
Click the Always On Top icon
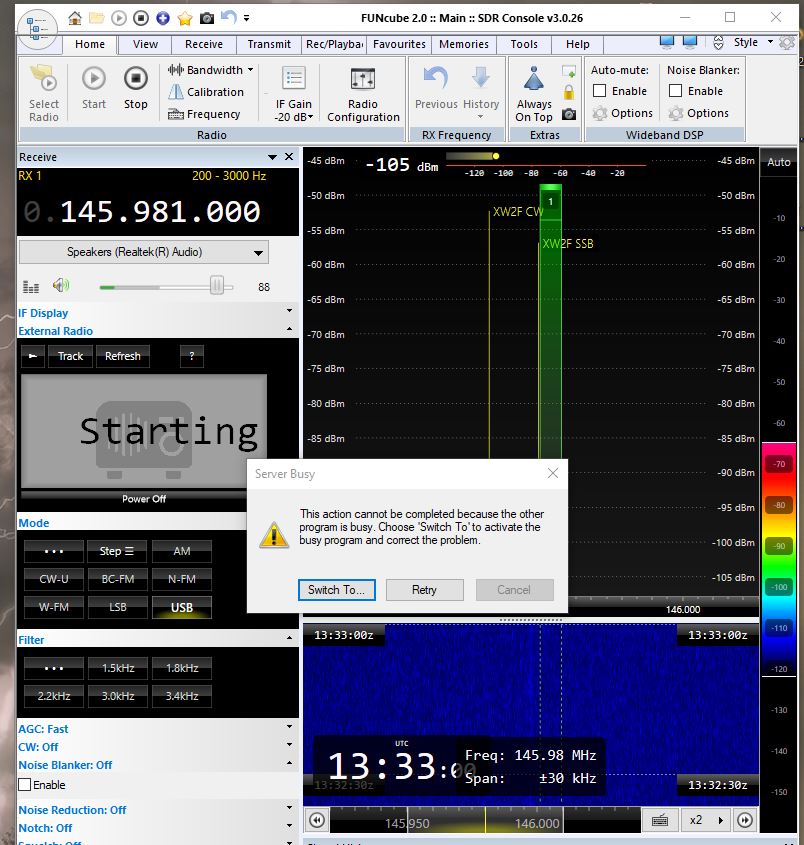pyautogui.click(x=534, y=80)
